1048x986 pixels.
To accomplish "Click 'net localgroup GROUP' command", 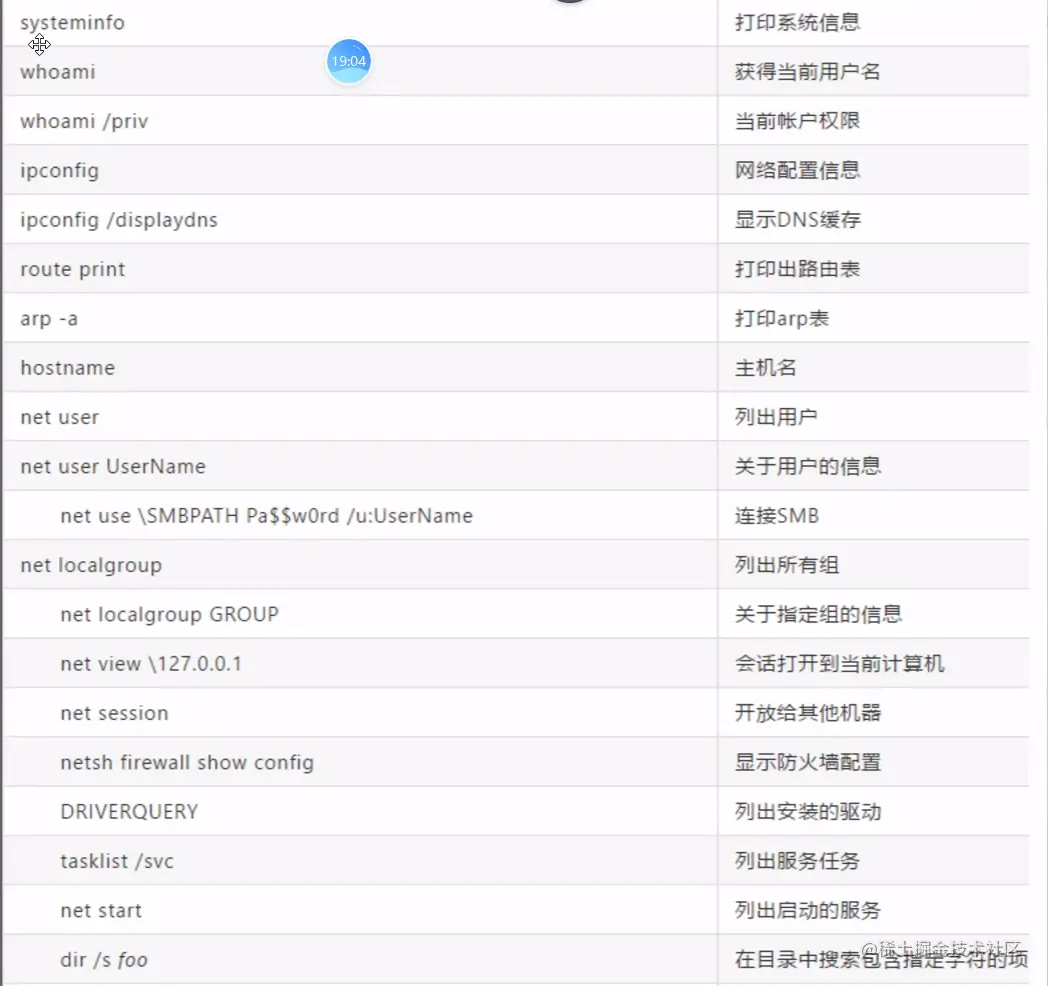I will coord(169,614).
